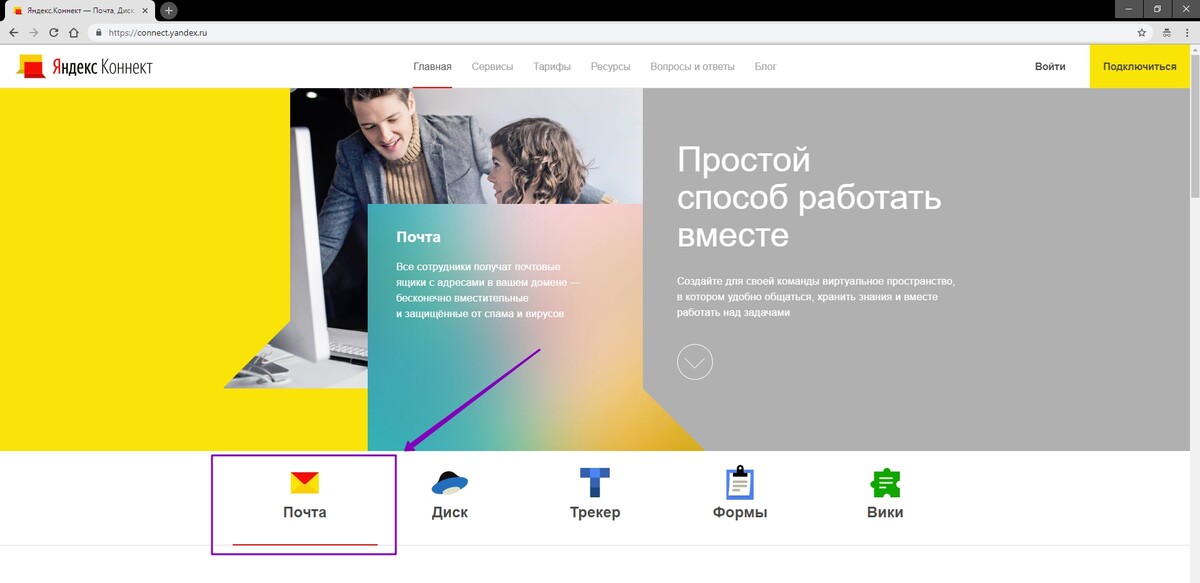This screenshot has height=583, width=1200.
Task: Click the incognito icon in the toolbar
Action: (1165, 32)
